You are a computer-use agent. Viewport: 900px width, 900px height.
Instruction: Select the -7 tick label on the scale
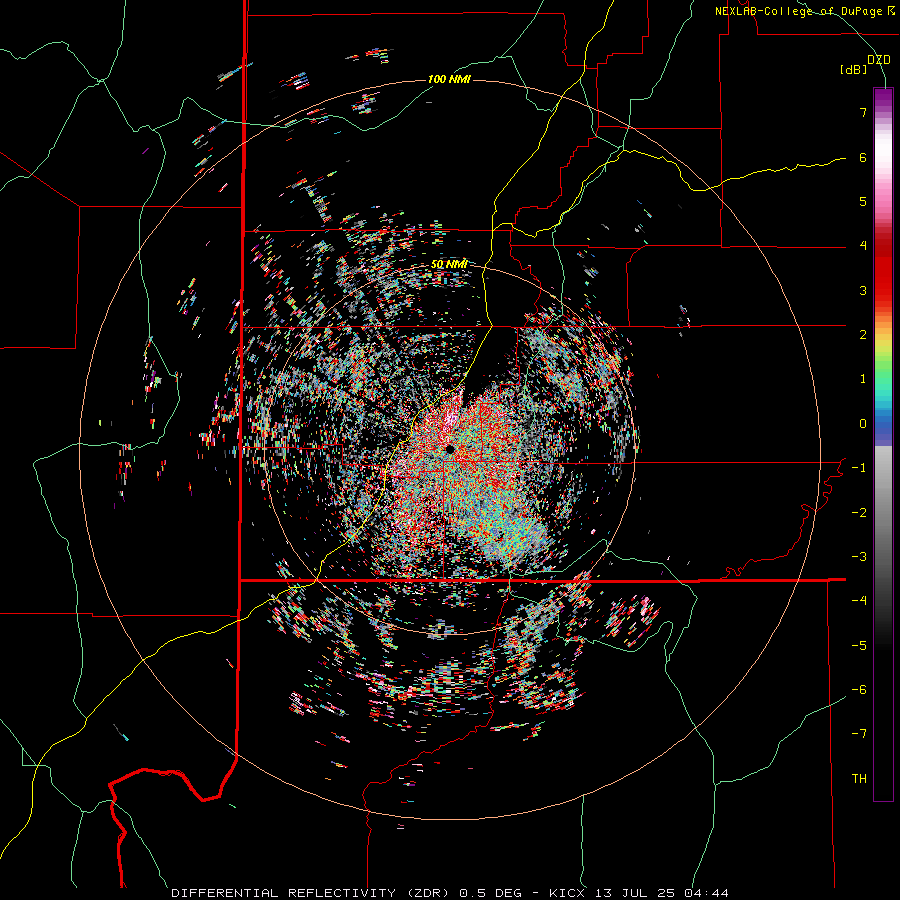pyautogui.click(x=859, y=734)
